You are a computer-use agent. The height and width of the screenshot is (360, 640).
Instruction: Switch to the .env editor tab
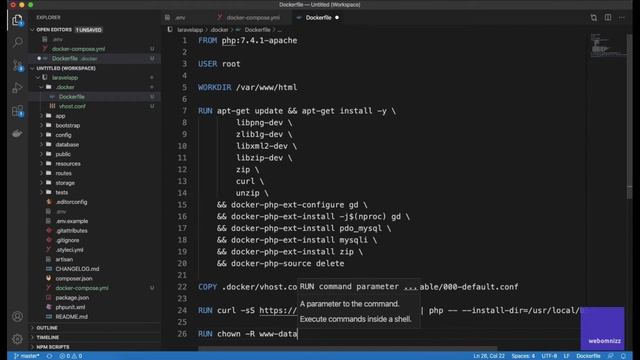click(180, 18)
